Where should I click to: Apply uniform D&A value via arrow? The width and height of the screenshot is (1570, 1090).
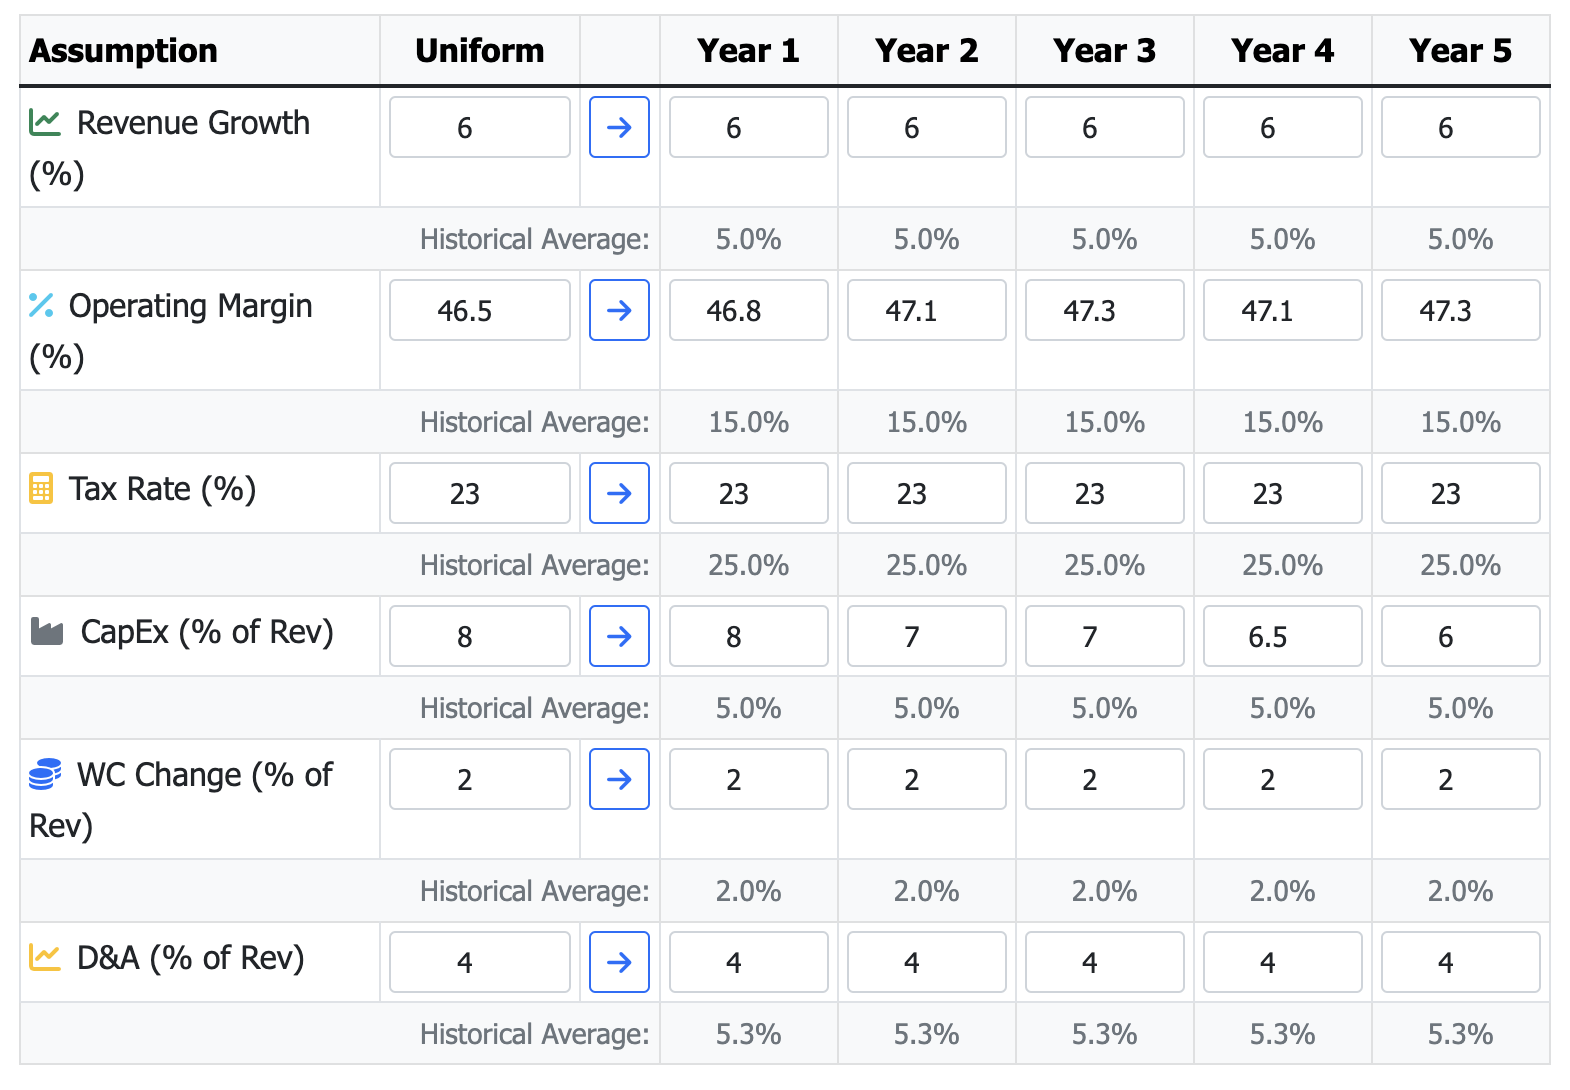pos(619,962)
